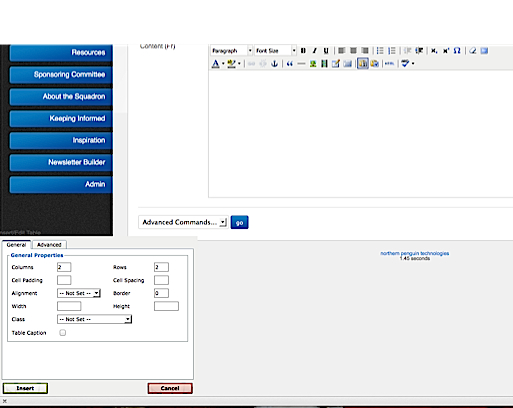Insert a bulleted list

tap(380, 51)
